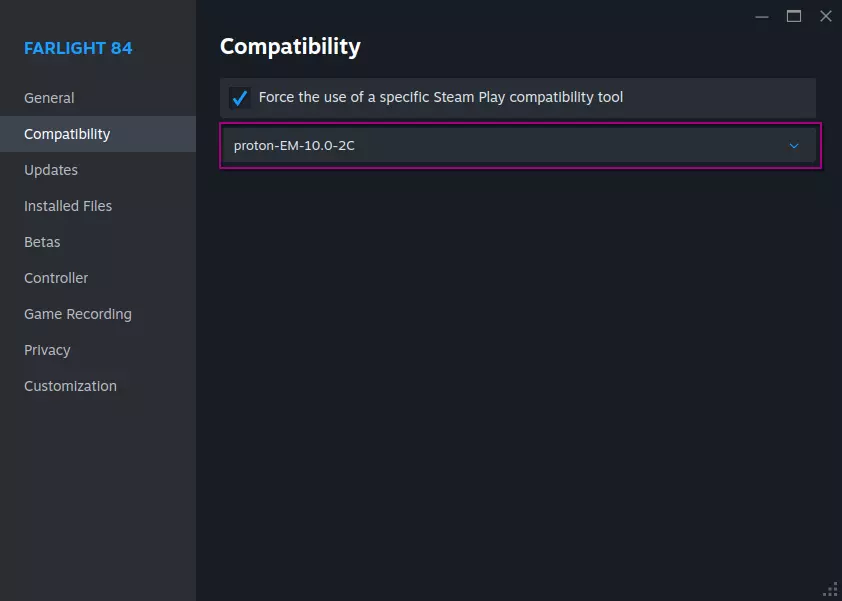The width and height of the screenshot is (842, 601).
Task: Open Controller settings page
Action: [56, 278]
